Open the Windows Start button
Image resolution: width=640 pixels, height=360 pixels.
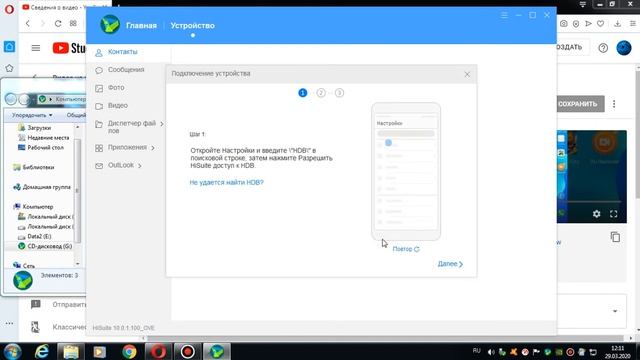pyautogui.click(x=12, y=351)
